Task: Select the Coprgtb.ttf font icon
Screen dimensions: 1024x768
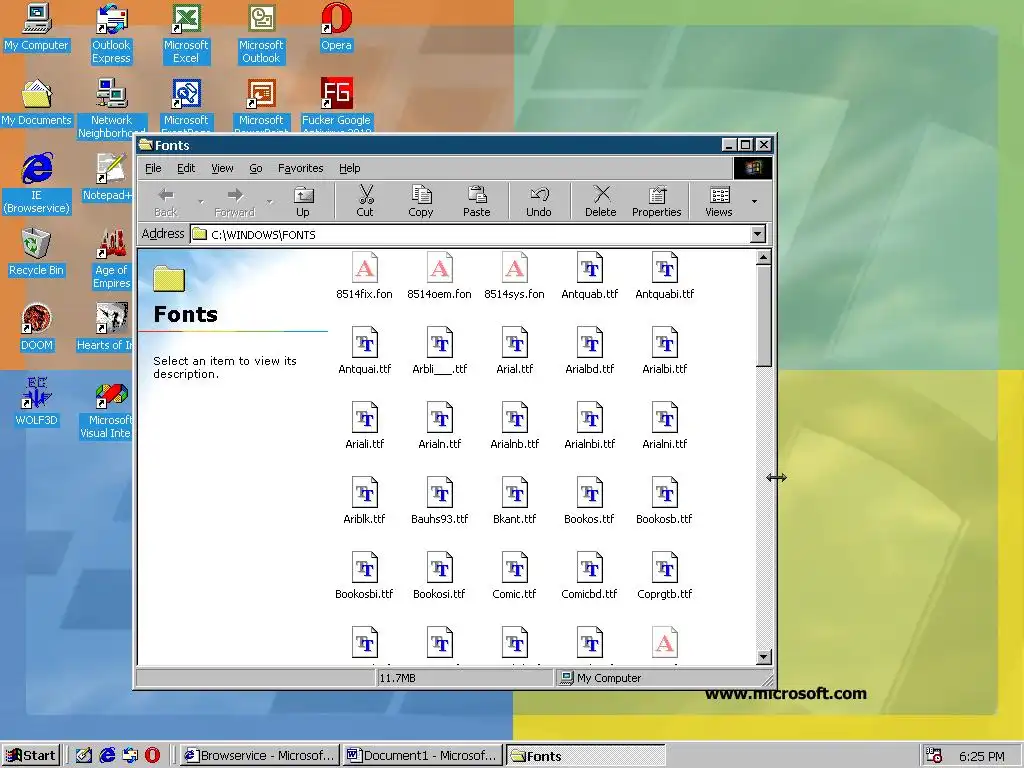Action: pos(665,569)
